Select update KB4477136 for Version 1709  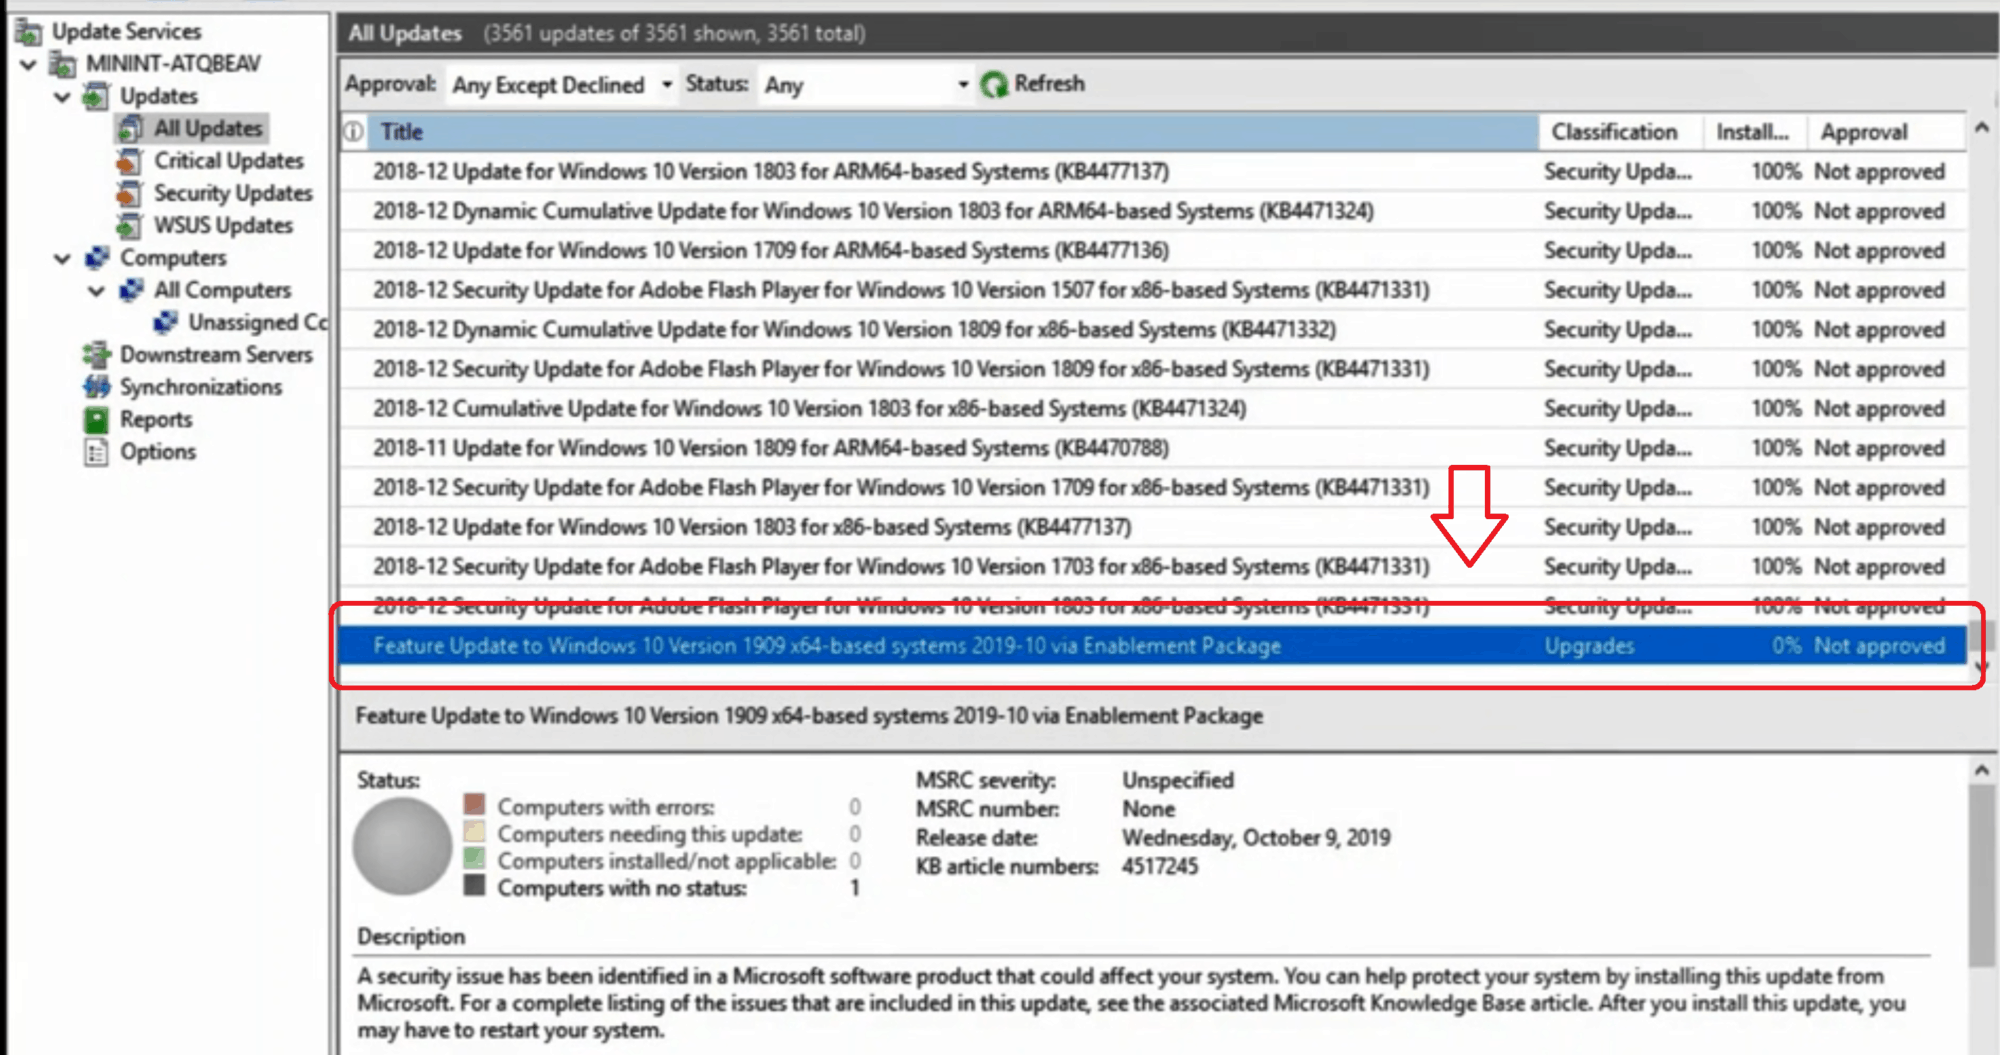click(x=1152, y=251)
